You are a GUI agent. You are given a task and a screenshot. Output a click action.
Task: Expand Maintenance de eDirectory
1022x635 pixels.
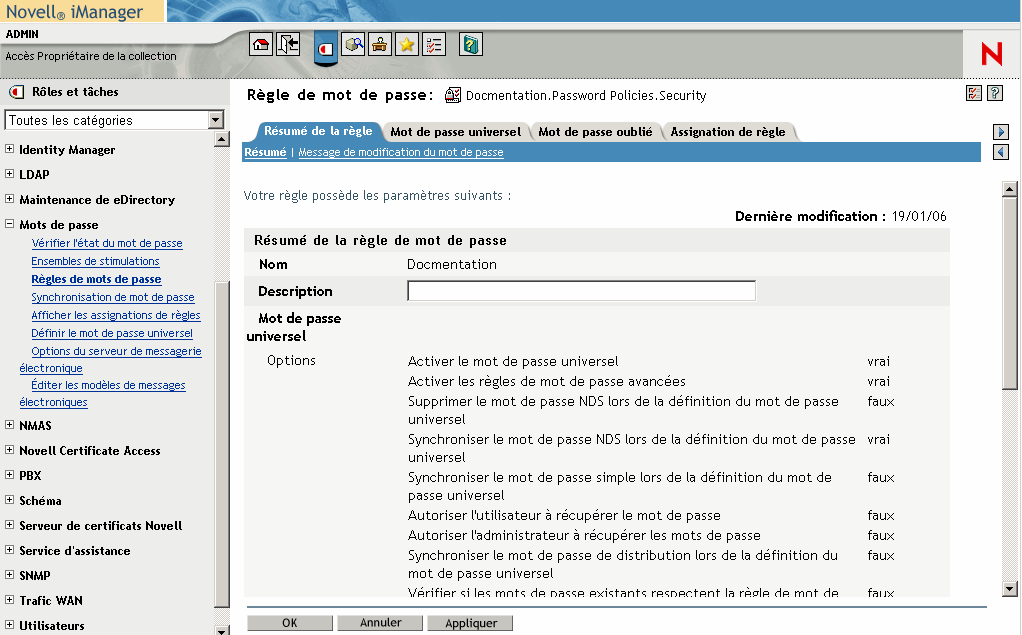pos(9,199)
